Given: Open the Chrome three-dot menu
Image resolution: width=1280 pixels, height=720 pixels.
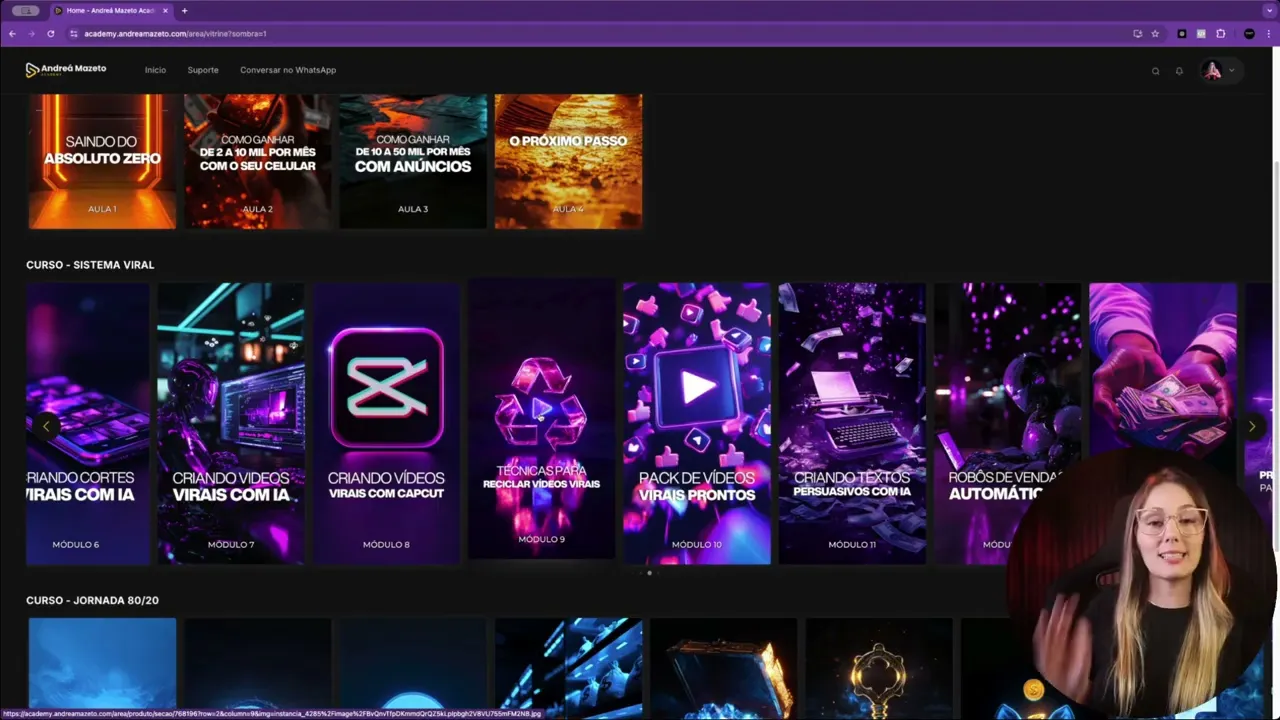Looking at the screenshot, I should tap(1268, 33).
